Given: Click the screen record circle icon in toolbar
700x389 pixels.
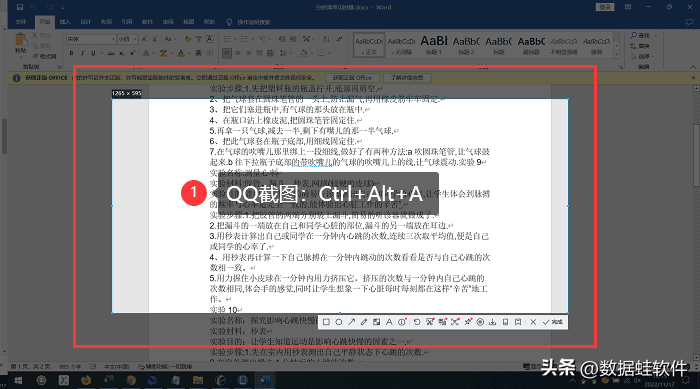Looking at the screenshot, I should tap(480, 322).
